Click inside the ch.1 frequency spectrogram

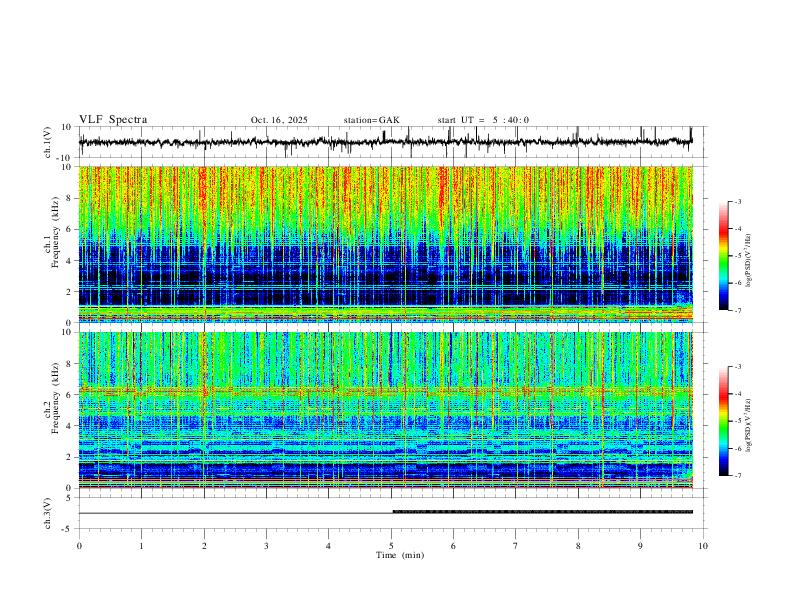pos(386,244)
